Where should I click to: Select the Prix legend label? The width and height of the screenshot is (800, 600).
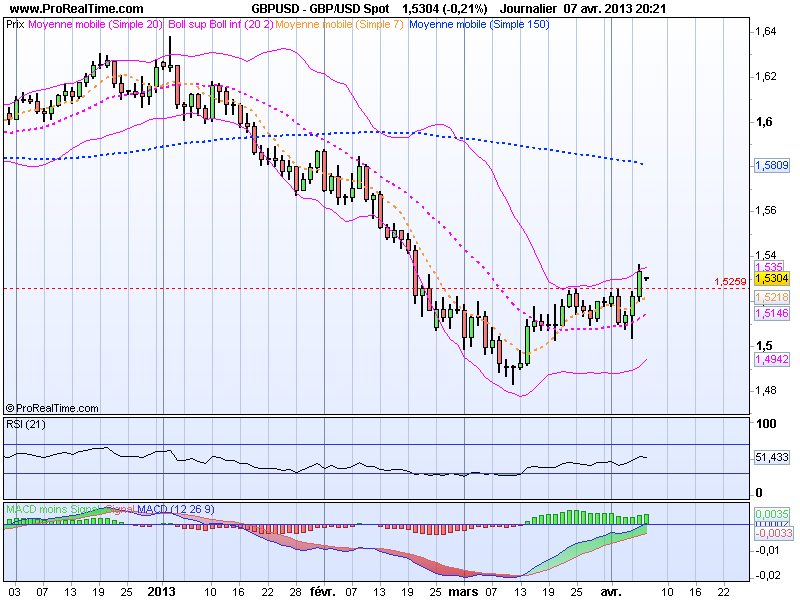(15, 24)
